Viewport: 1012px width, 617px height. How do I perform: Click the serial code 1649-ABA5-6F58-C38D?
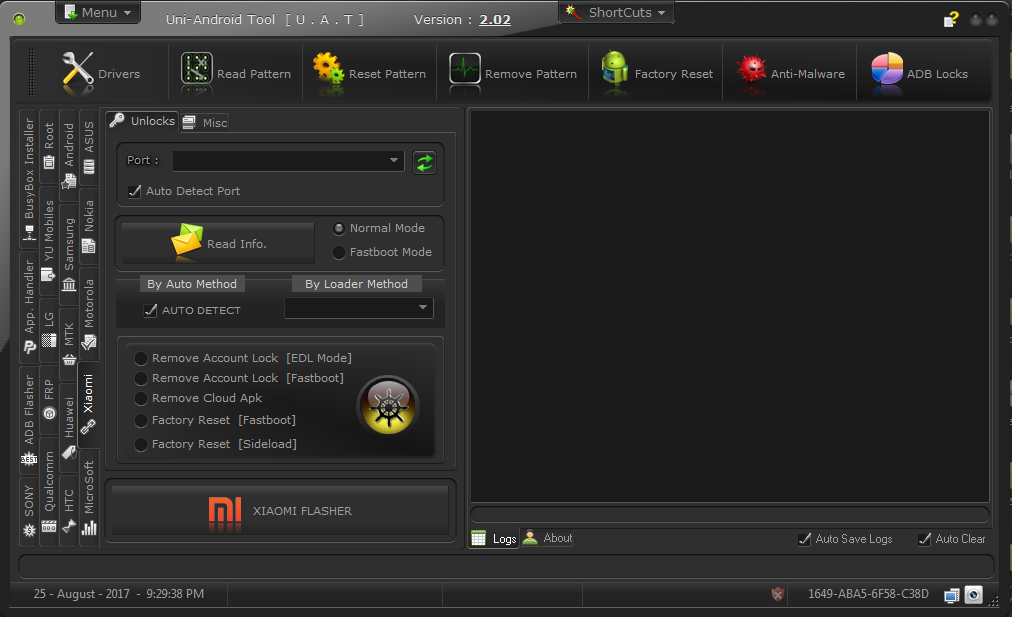coord(868,594)
